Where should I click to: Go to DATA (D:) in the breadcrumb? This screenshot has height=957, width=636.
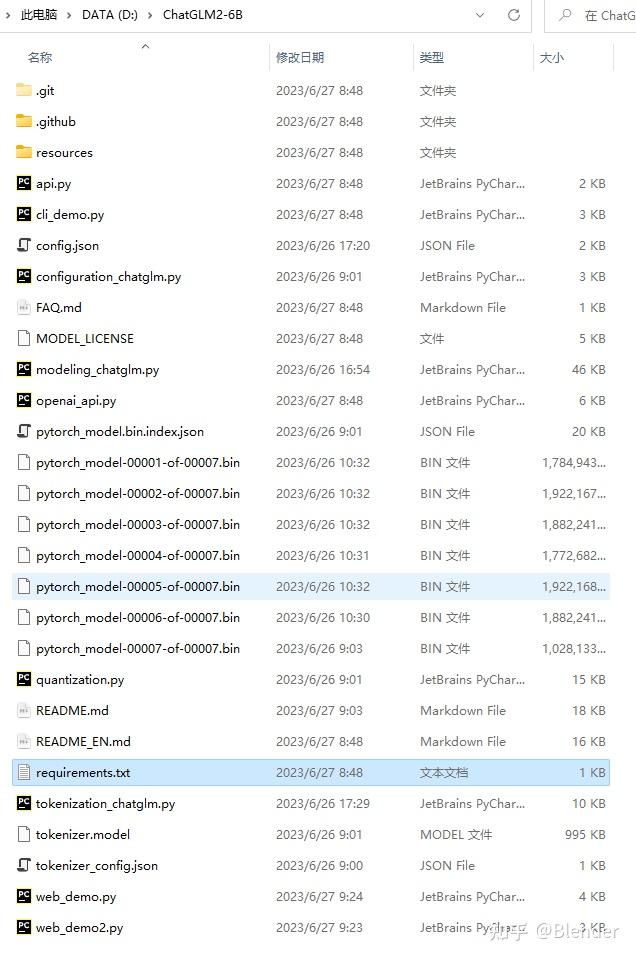[x=110, y=15]
